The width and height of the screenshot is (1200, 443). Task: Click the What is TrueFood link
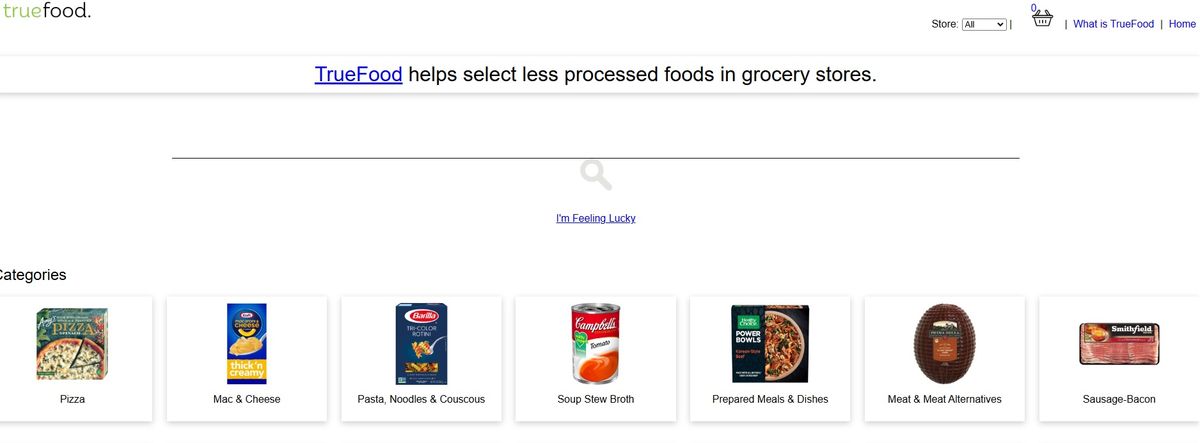(x=1113, y=24)
